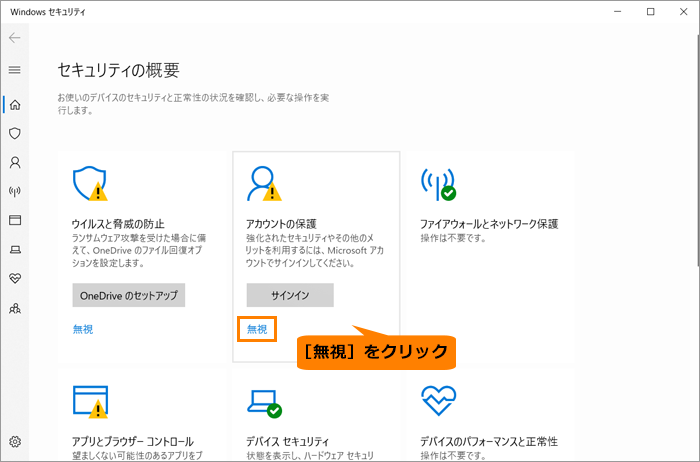The width and height of the screenshot is (700, 462).
Task: Minimize the Windows セキュリティ window
Action: [x=618, y=12]
